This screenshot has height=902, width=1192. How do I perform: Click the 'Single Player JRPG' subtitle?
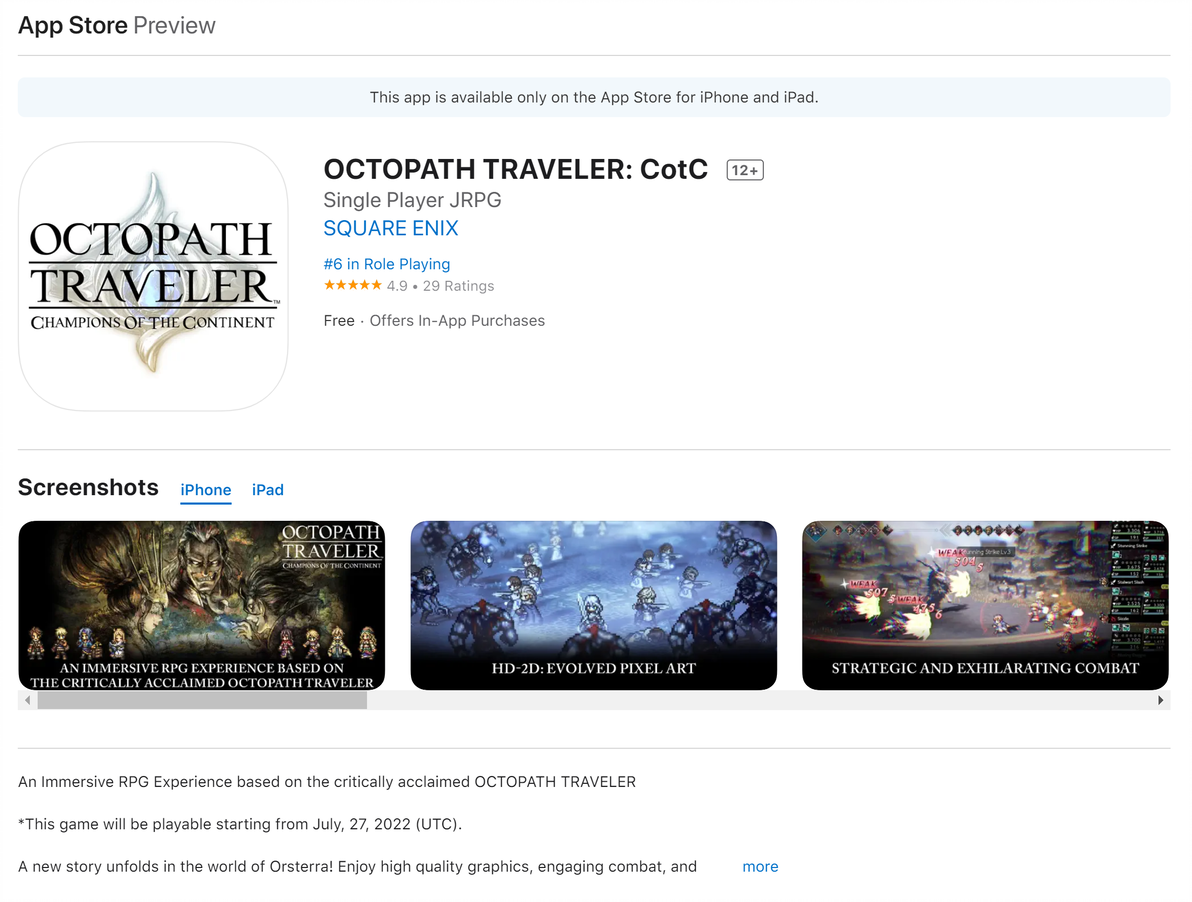coord(412,200)
